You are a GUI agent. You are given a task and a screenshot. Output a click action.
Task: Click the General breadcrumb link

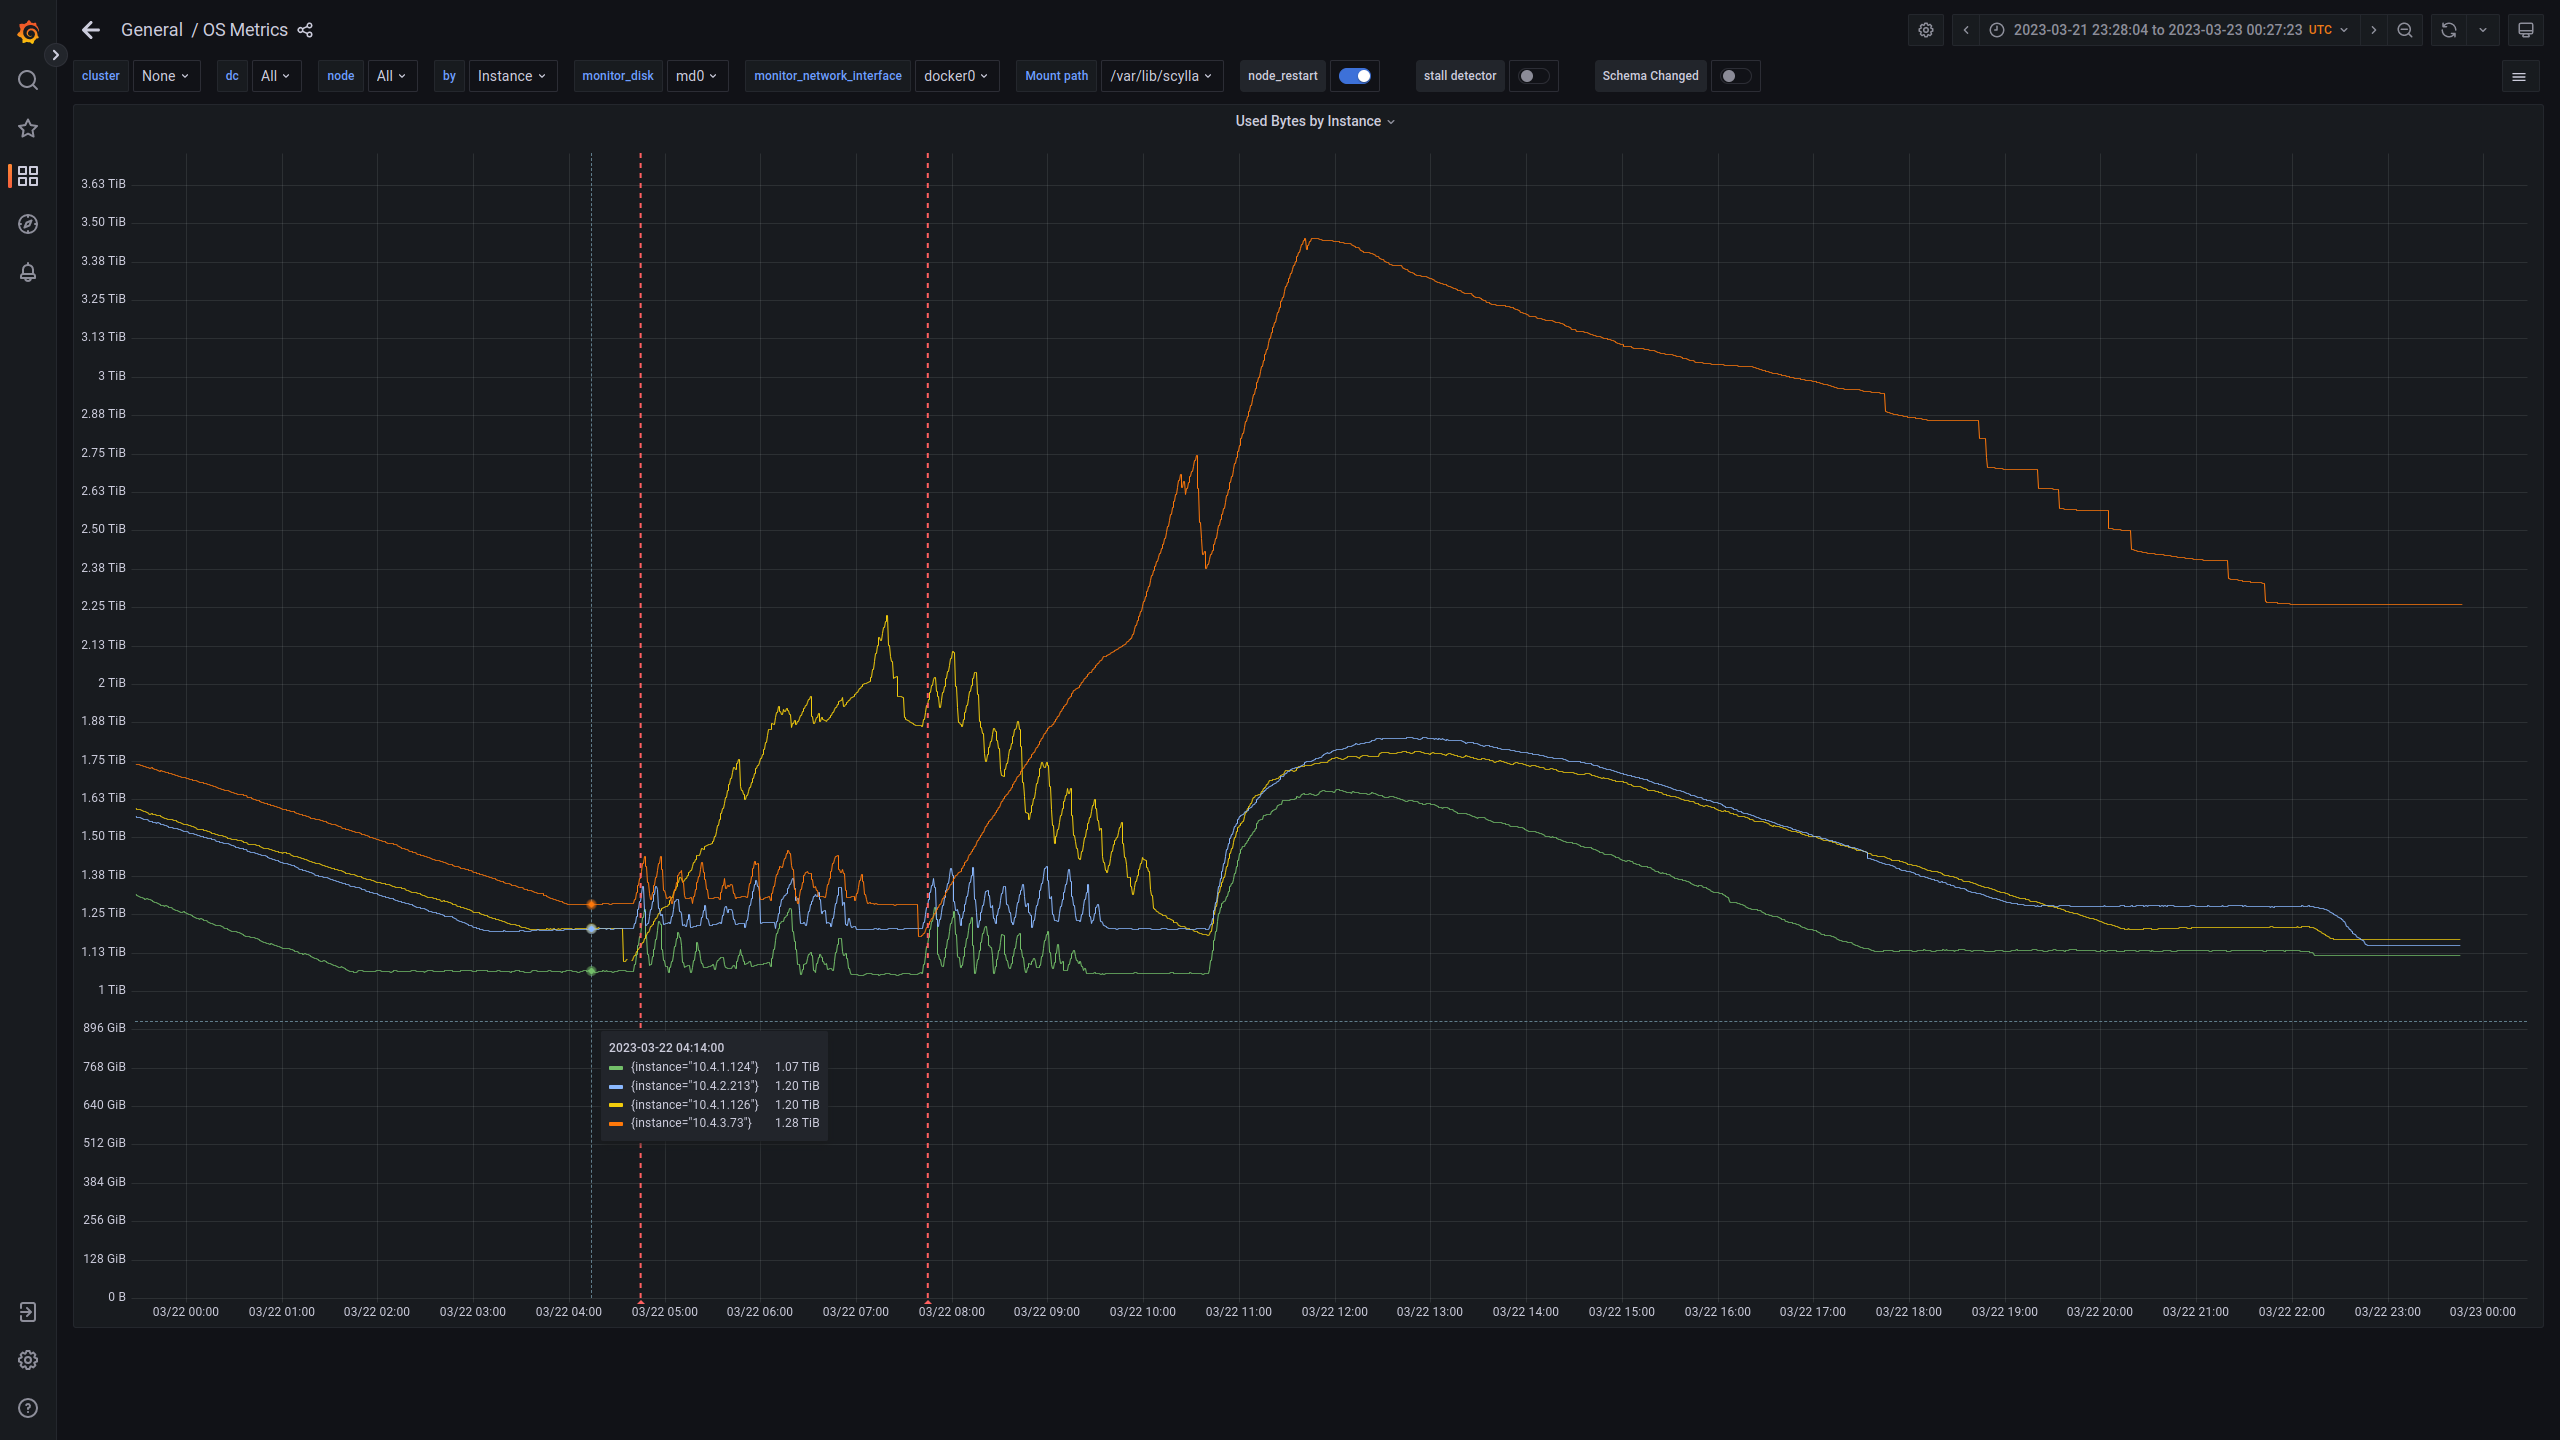[151, 30]
